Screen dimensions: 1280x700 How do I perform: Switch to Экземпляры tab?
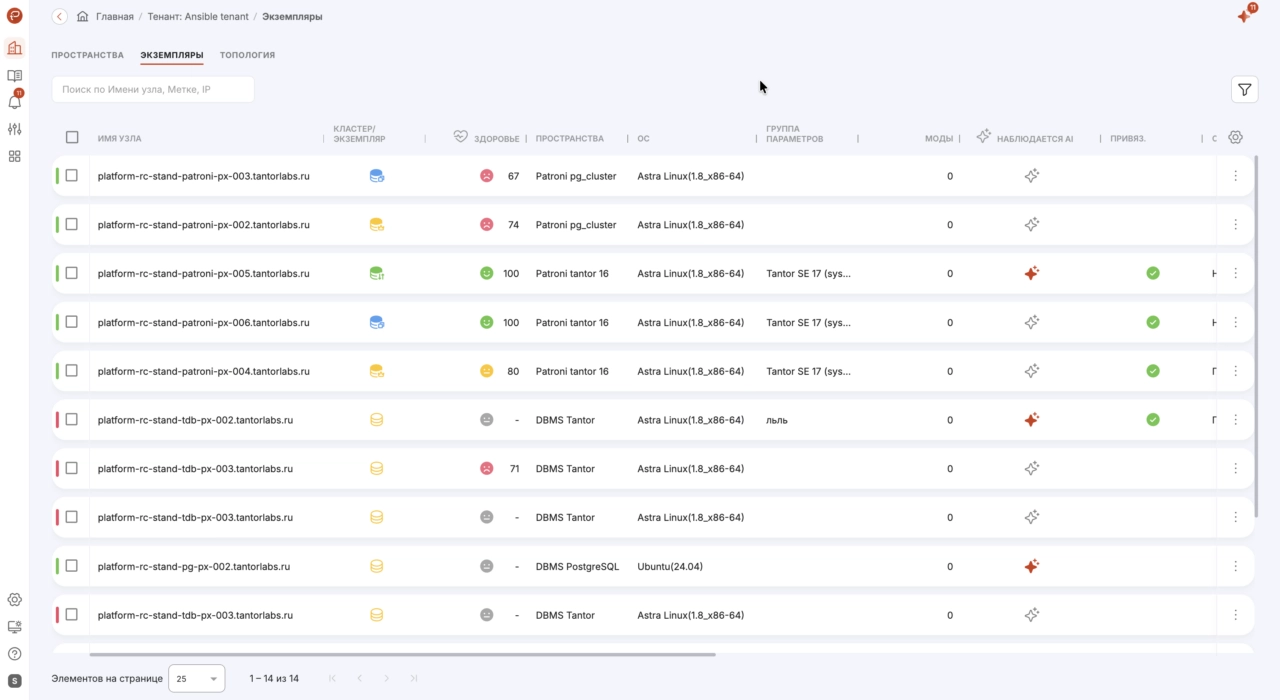point(172,55)
